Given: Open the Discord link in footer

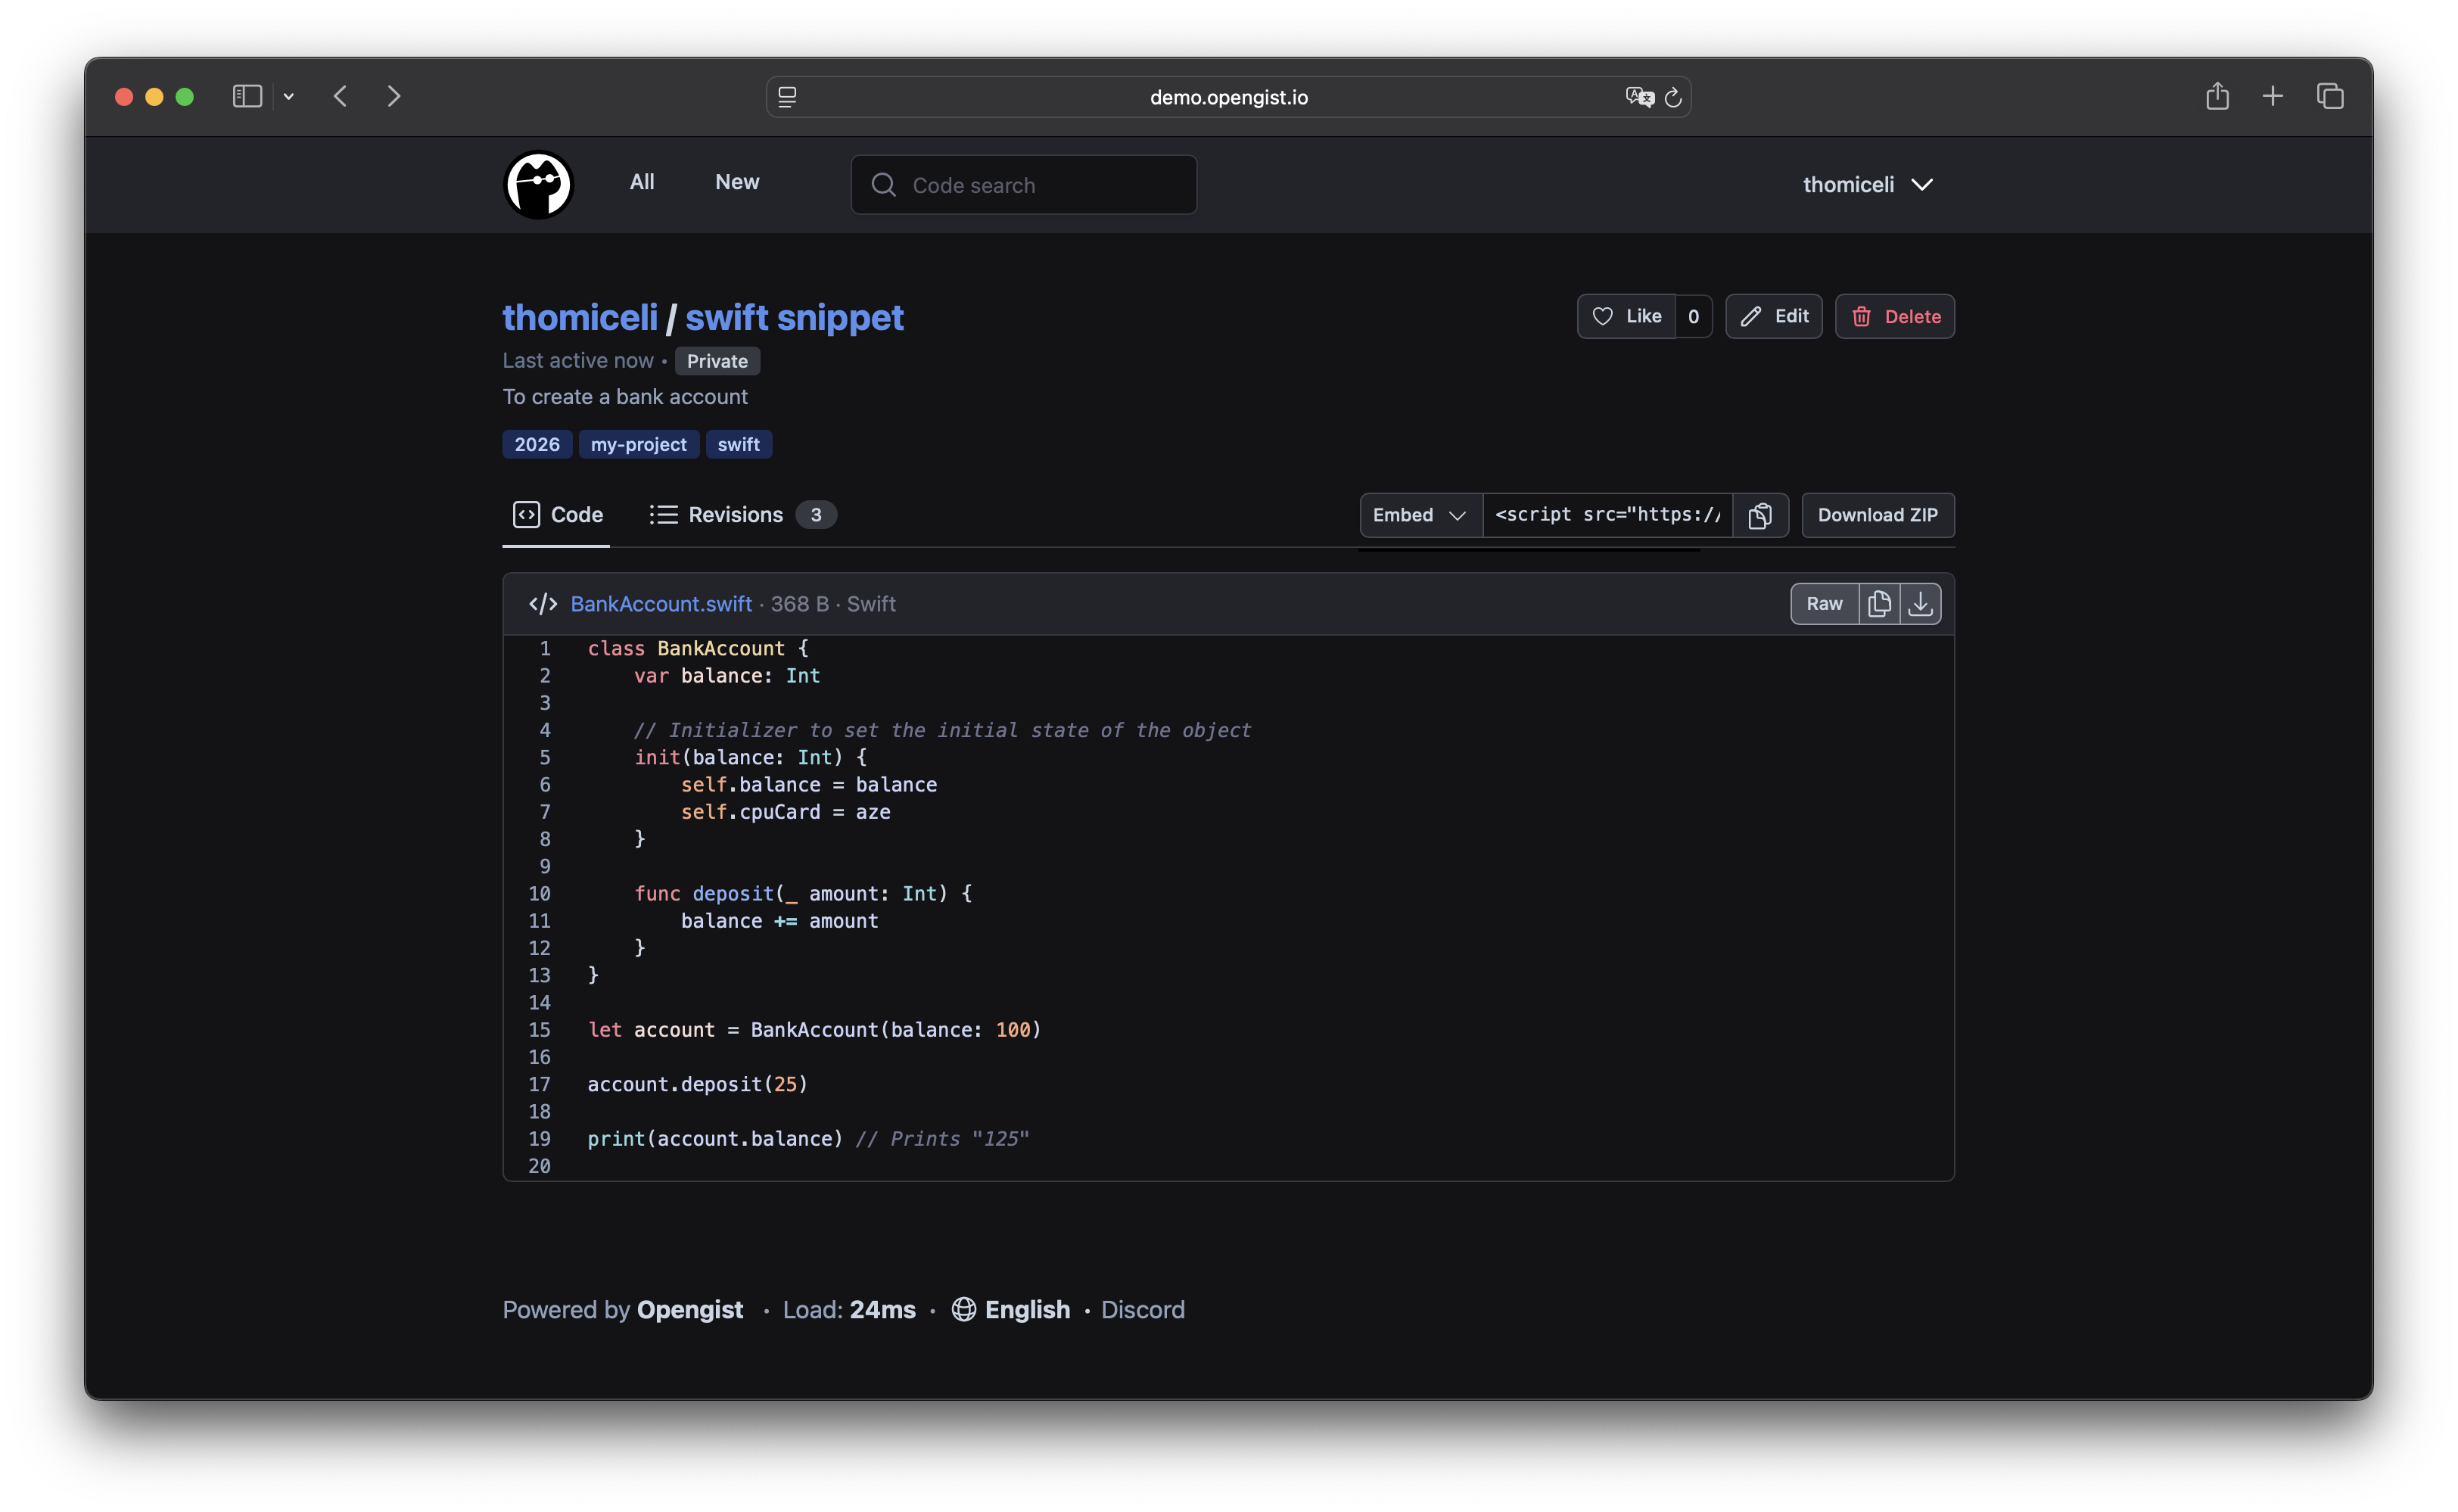Looking at the screenshot, I should pos(1143,1310).
